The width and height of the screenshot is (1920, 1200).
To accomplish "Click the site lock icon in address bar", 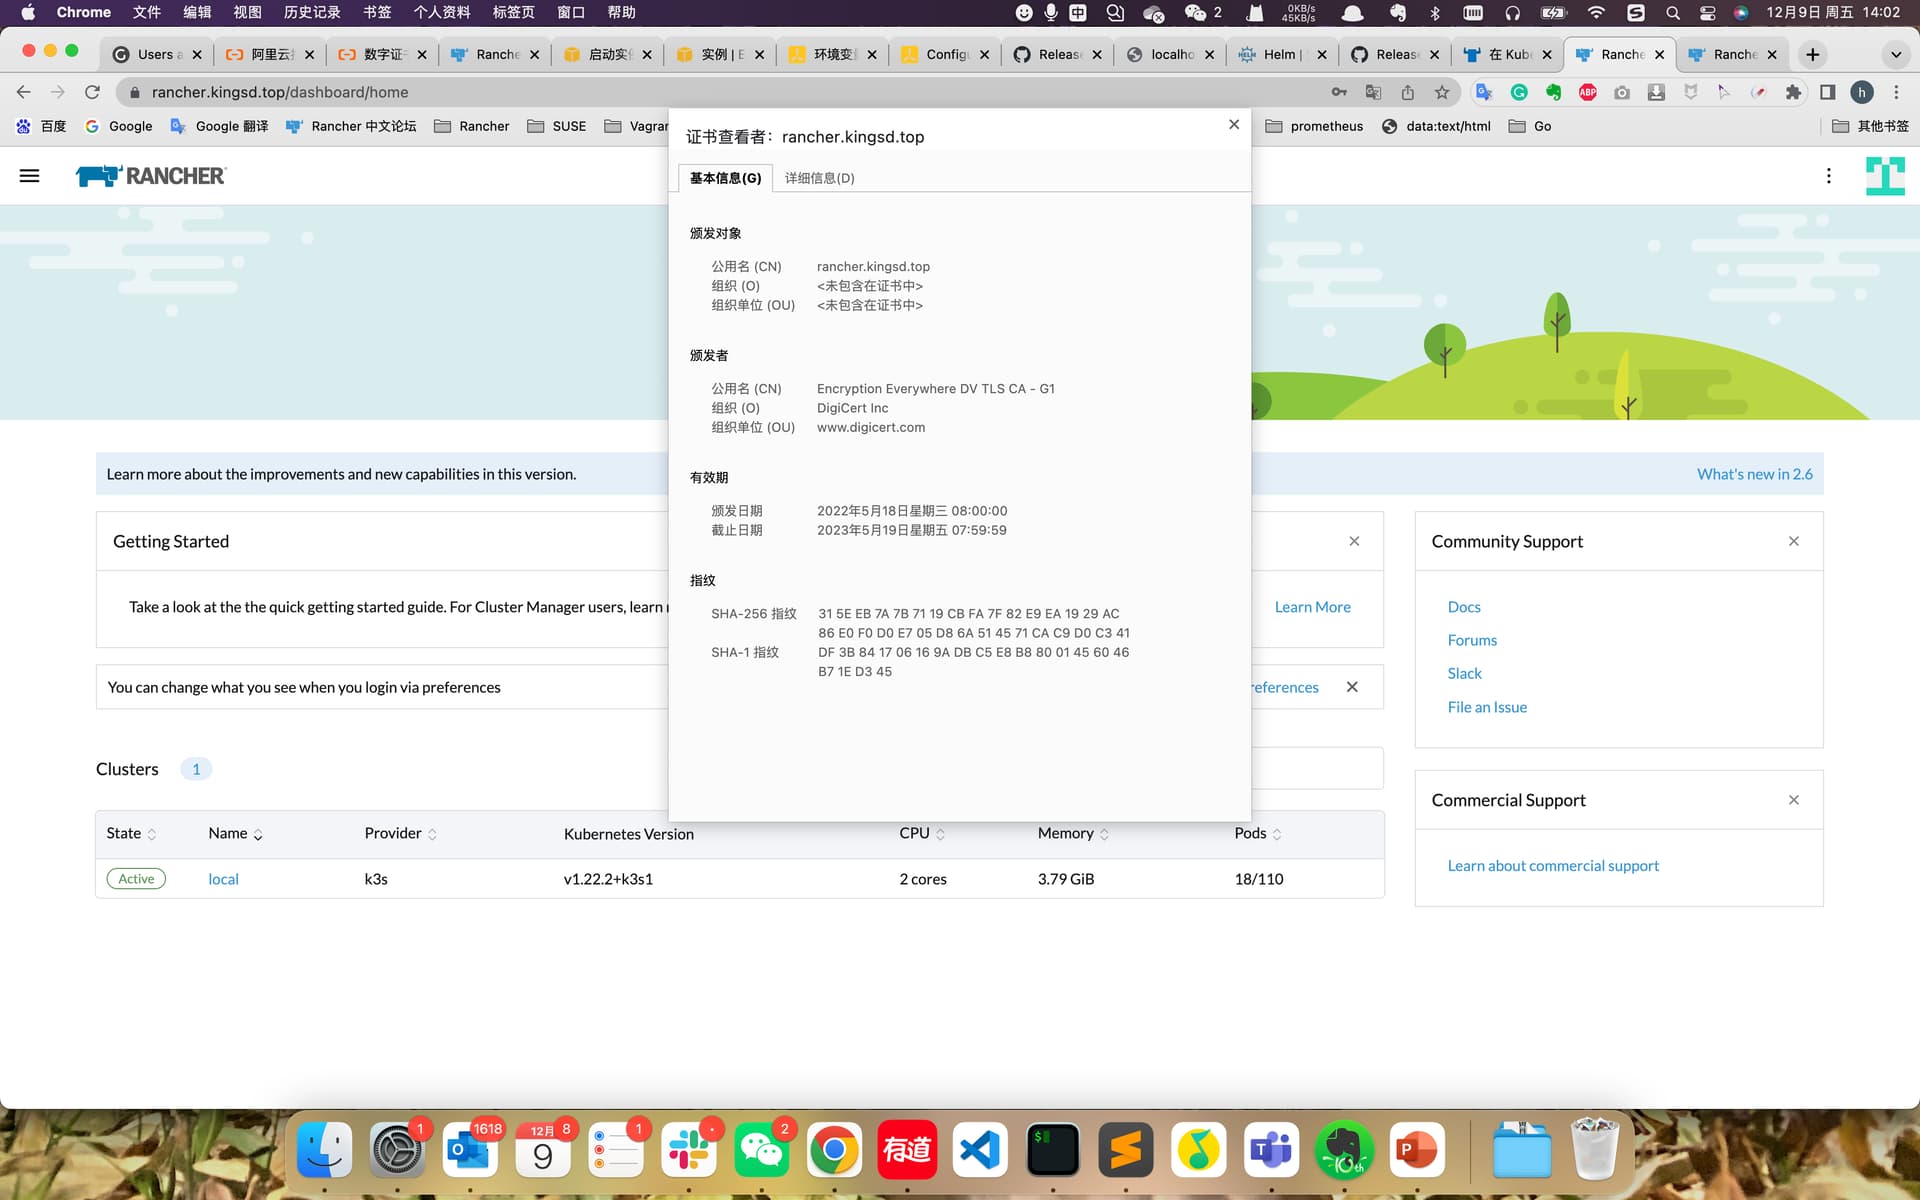I will 135,92.
